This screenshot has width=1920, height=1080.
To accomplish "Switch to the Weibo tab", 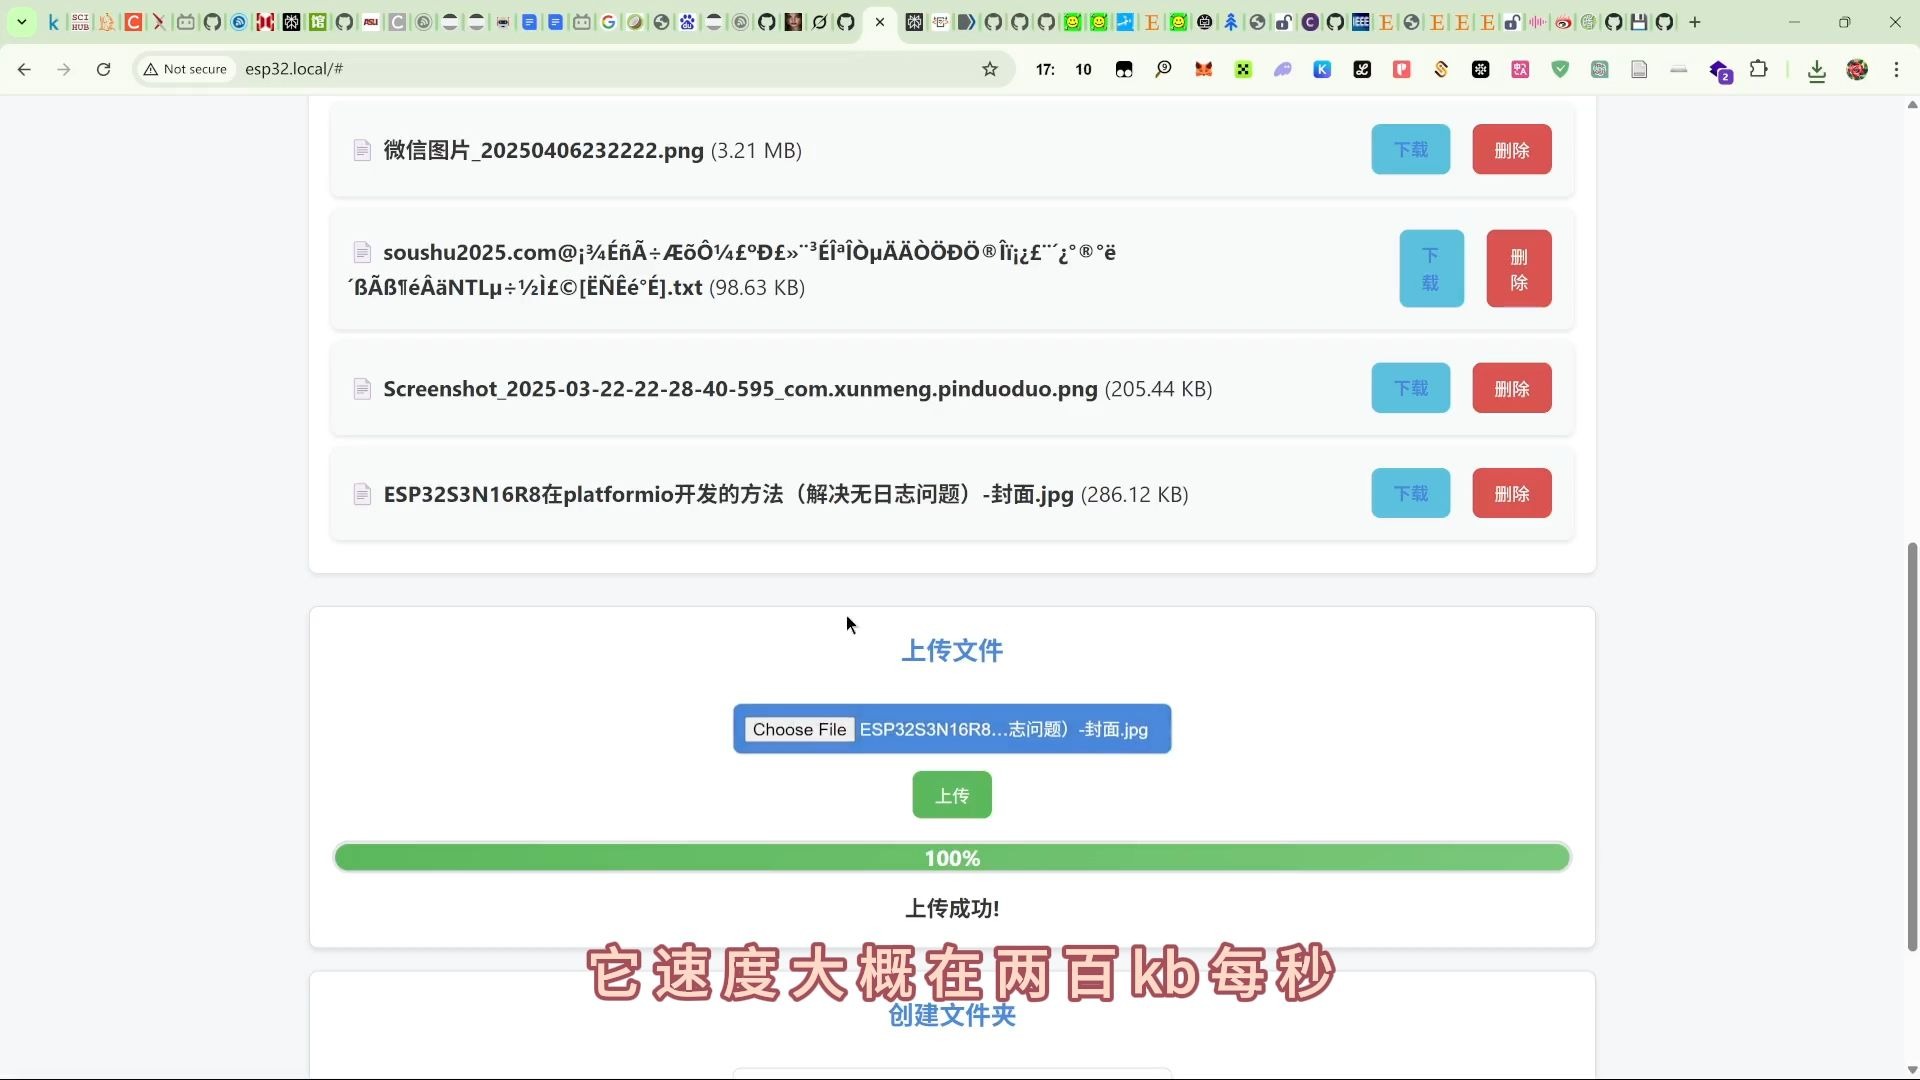I will pos(1563,22).
